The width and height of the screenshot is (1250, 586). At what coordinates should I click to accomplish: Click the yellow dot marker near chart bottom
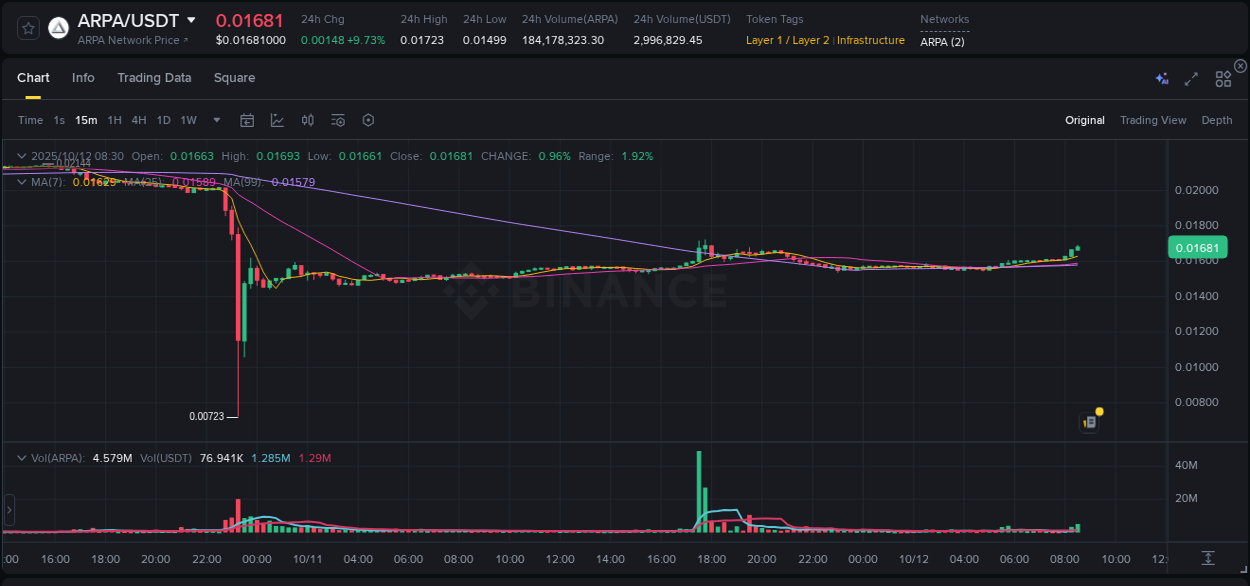pyautogui.click(x=1099, y=411)
